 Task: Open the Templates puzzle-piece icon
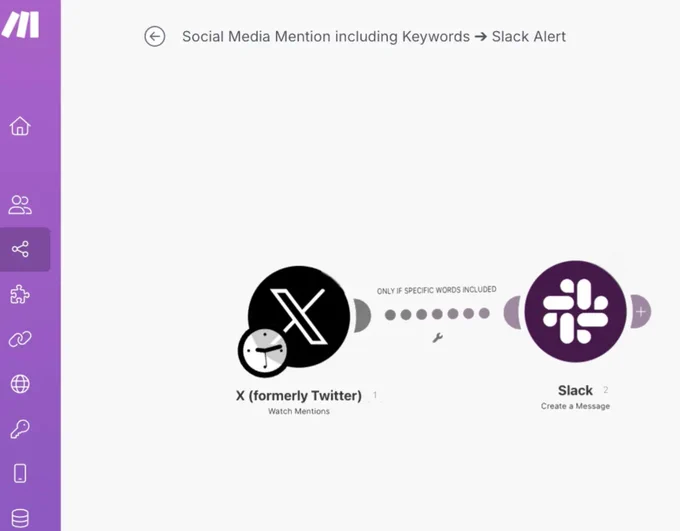(x=20, y=295)
